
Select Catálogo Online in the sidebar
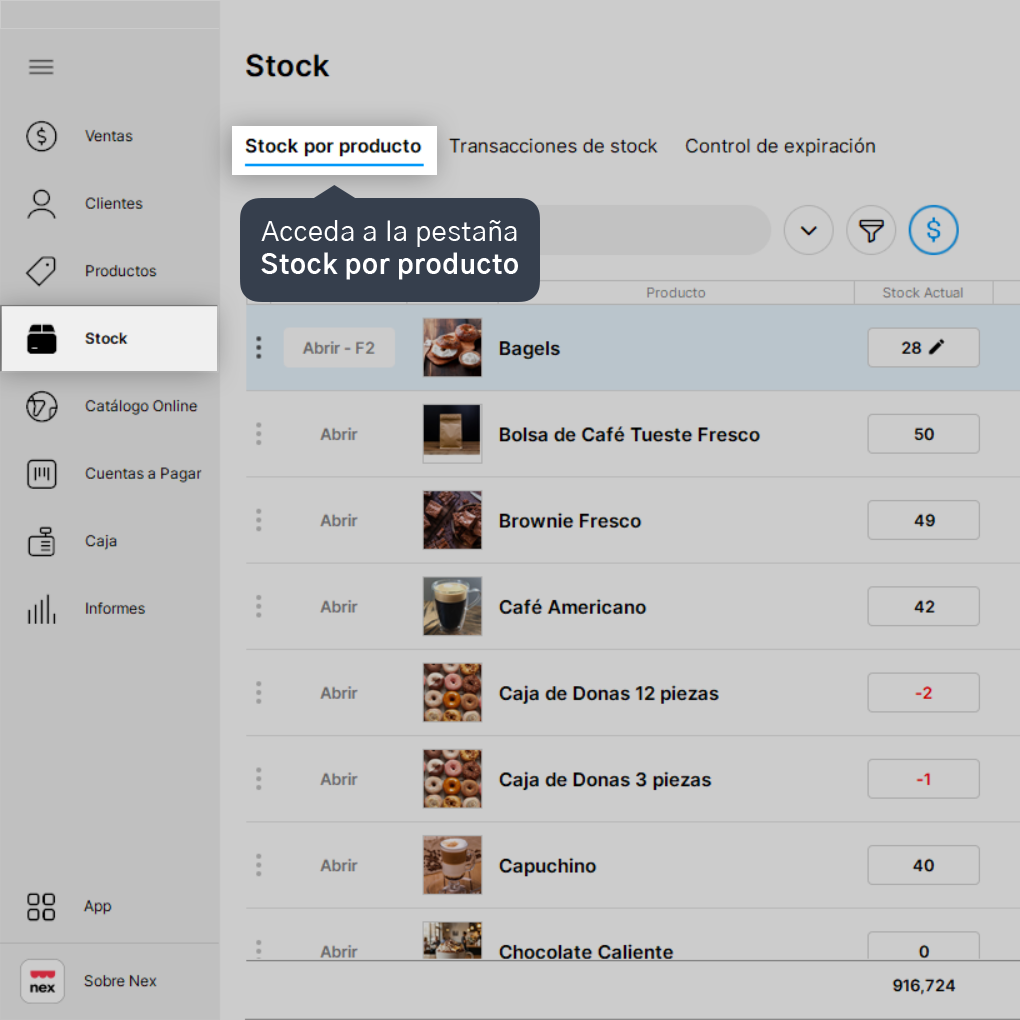click(141, 406)
